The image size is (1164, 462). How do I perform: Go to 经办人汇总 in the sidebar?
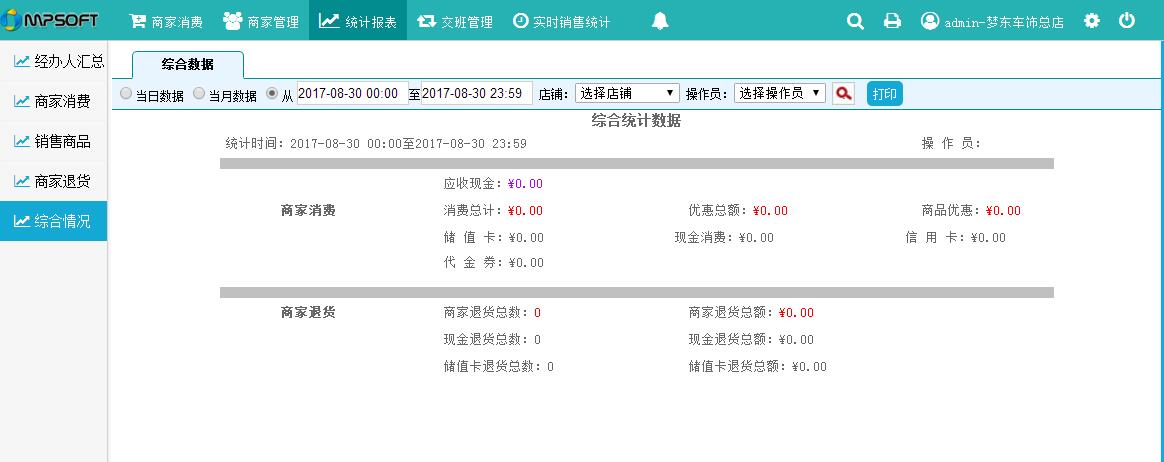tap(58, 61)
